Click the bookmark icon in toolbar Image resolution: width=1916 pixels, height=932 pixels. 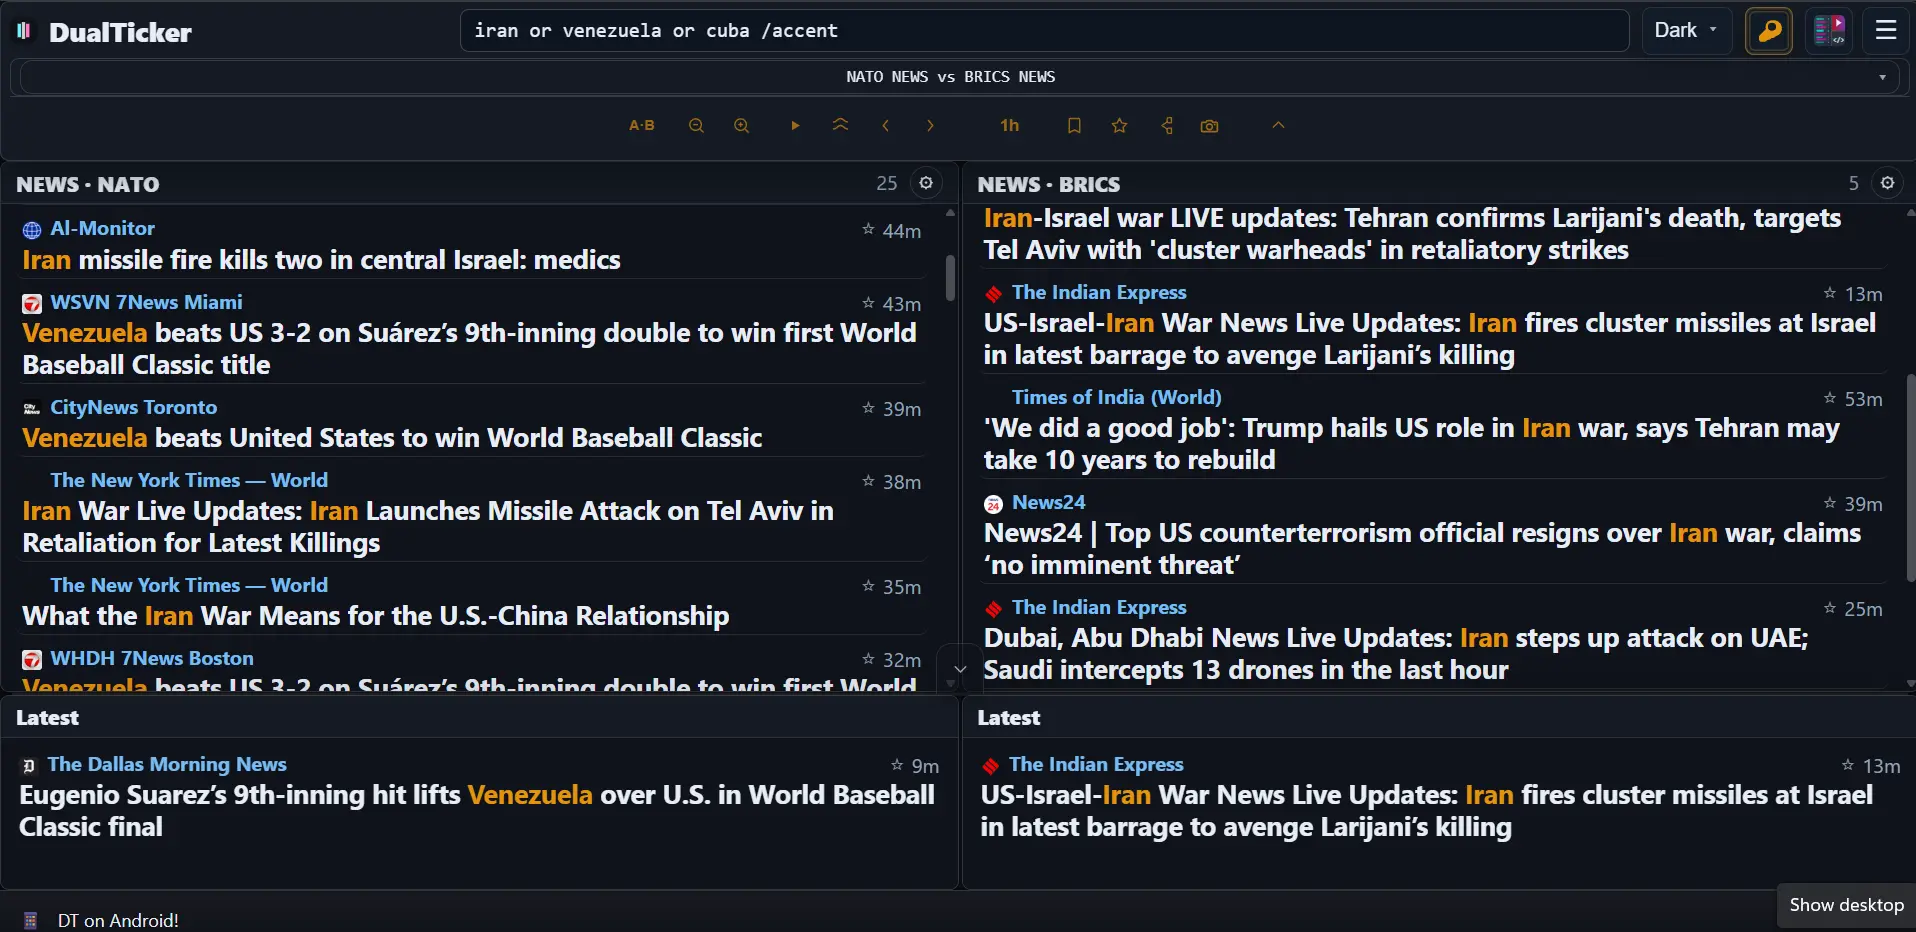pyautogui.click(x=1074, y=126)
